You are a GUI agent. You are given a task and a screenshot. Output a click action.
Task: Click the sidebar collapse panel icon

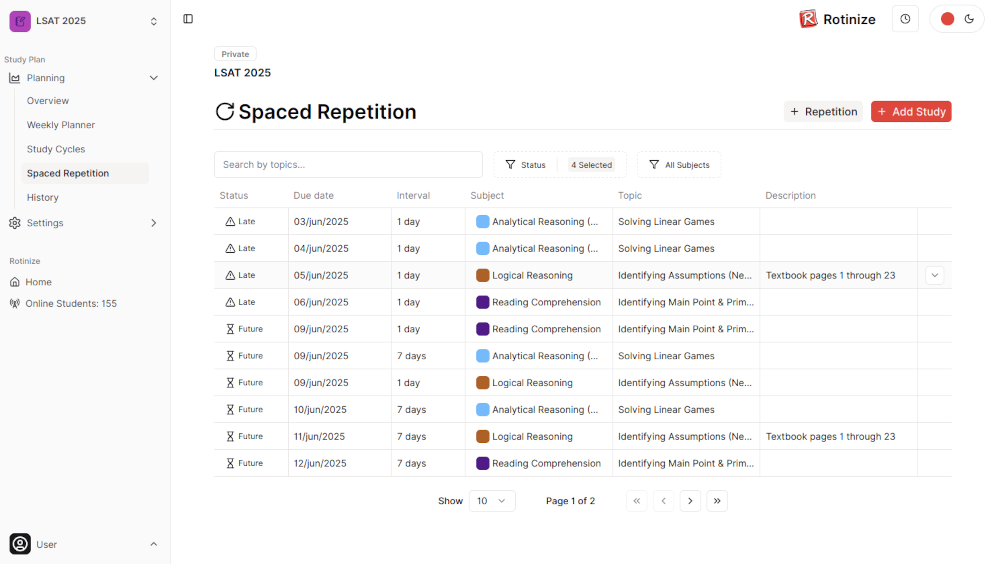click(x=188, y=19)
